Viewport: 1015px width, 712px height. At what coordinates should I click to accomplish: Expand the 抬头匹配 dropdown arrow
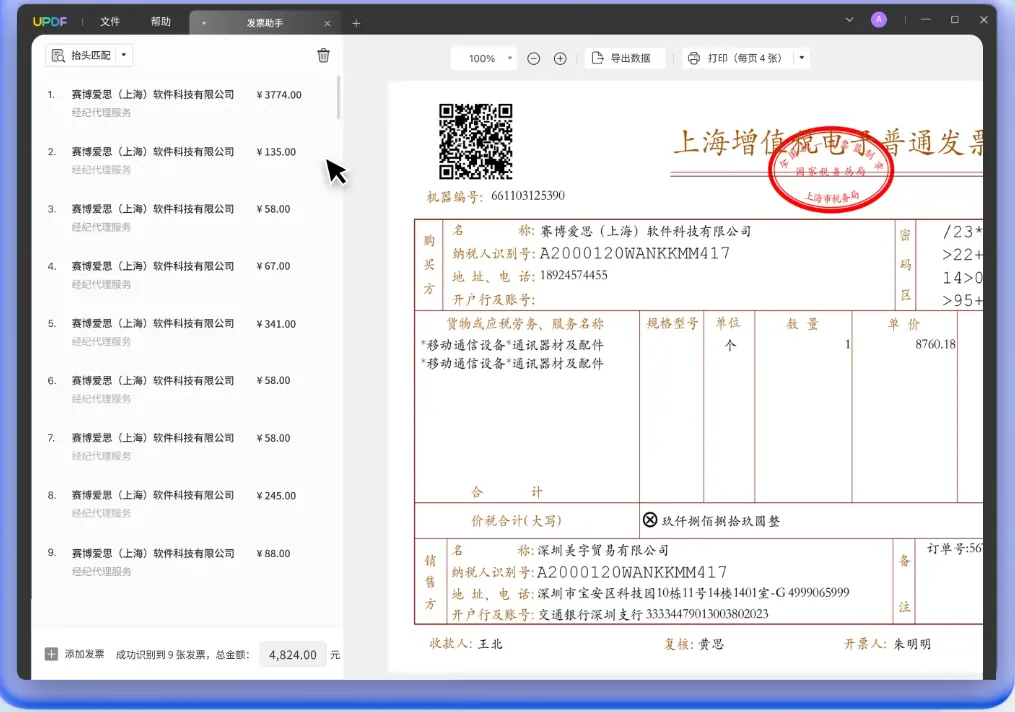(124, 55)
